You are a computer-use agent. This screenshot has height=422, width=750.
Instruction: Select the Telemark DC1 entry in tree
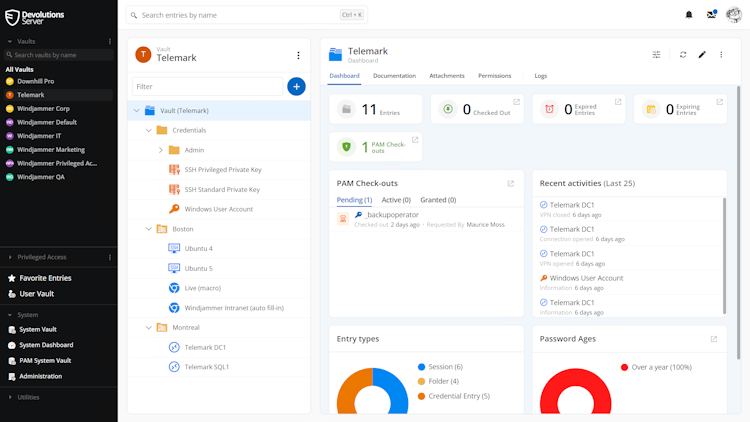(219, 347)
